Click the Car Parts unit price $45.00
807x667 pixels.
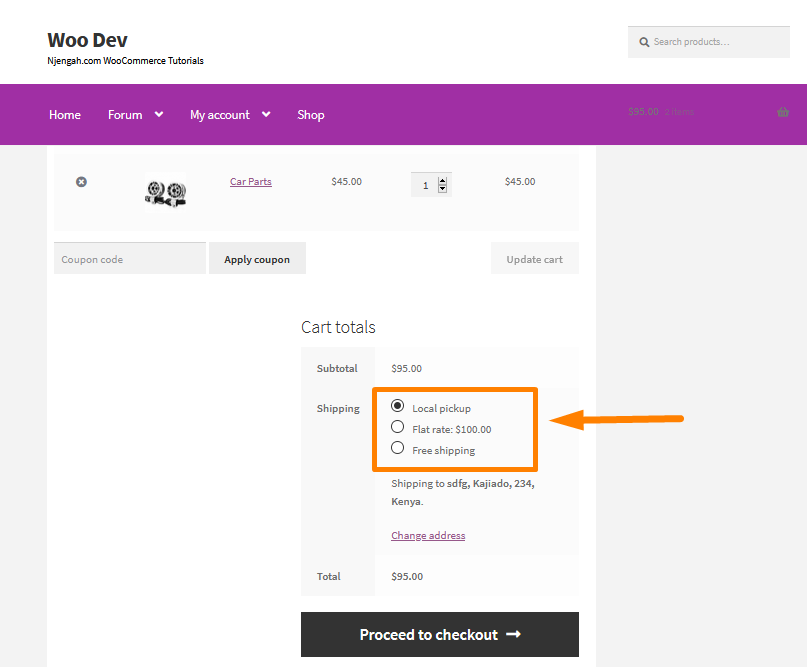pyautogui.click(x=346, y=182)
